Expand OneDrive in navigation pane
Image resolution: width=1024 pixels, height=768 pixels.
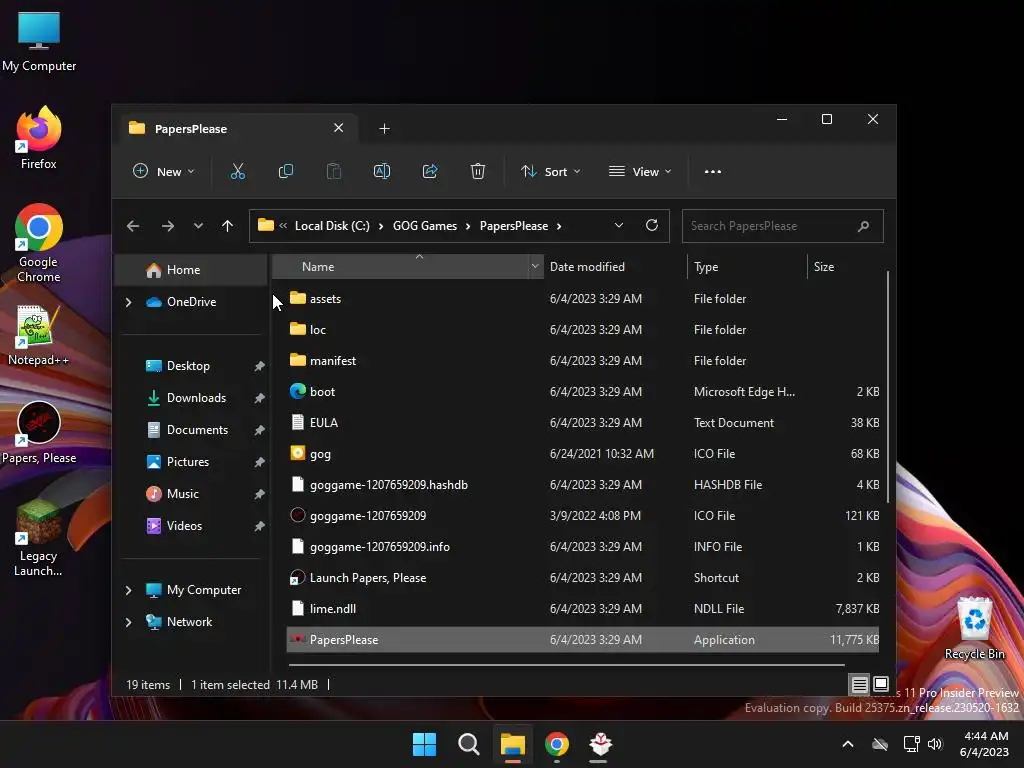[x=129, y=302]
